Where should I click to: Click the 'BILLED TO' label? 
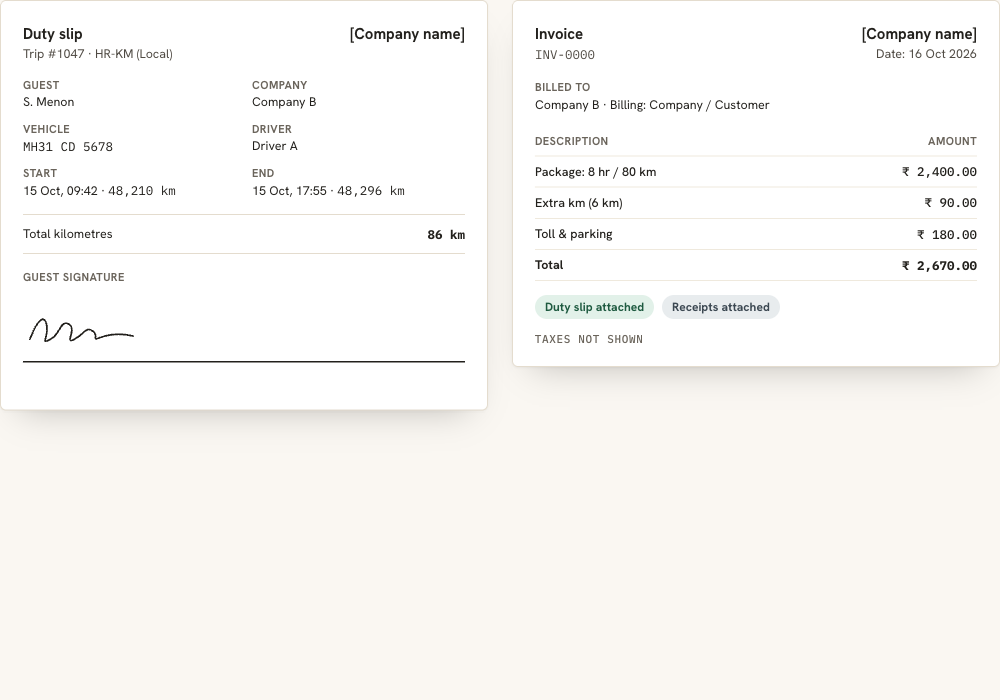point(562,87)
